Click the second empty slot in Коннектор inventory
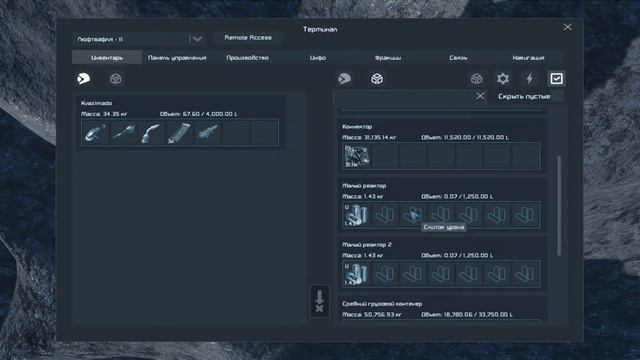 pyautogui.click(x=384, y=156)
